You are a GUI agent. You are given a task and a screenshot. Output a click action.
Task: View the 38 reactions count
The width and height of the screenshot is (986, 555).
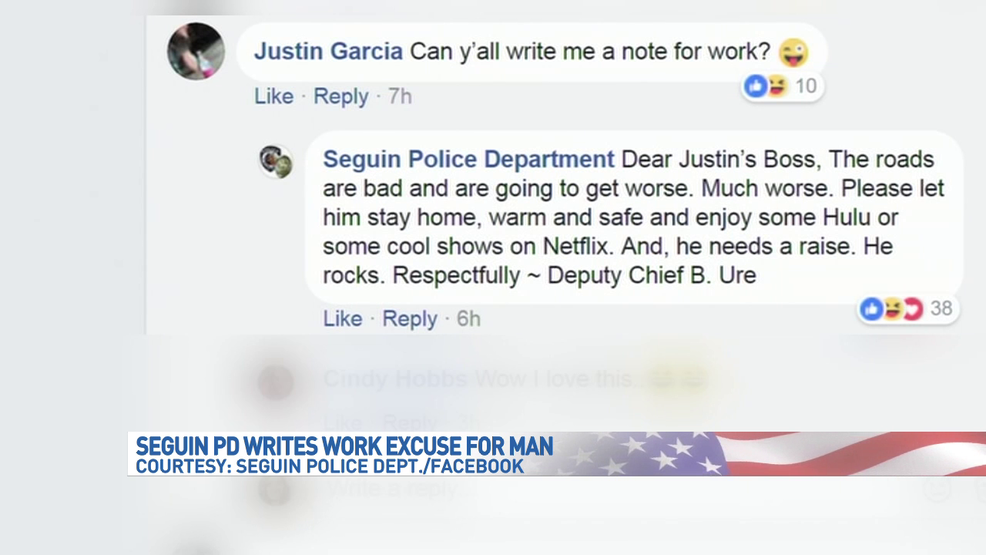(941, 309)
